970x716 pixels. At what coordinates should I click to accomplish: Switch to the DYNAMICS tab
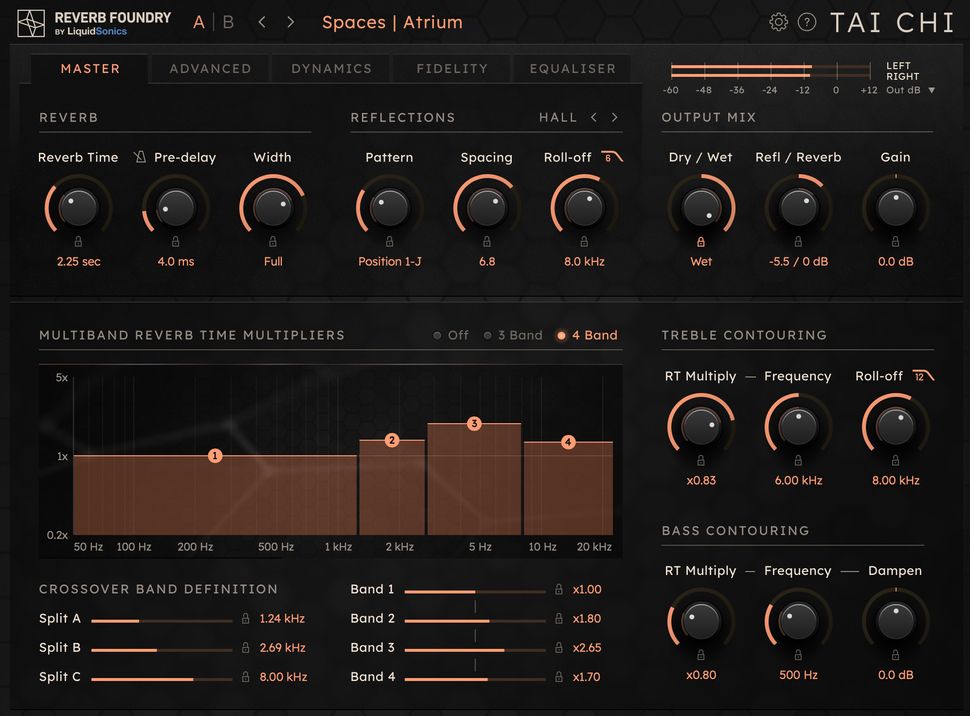pos(331,69)
